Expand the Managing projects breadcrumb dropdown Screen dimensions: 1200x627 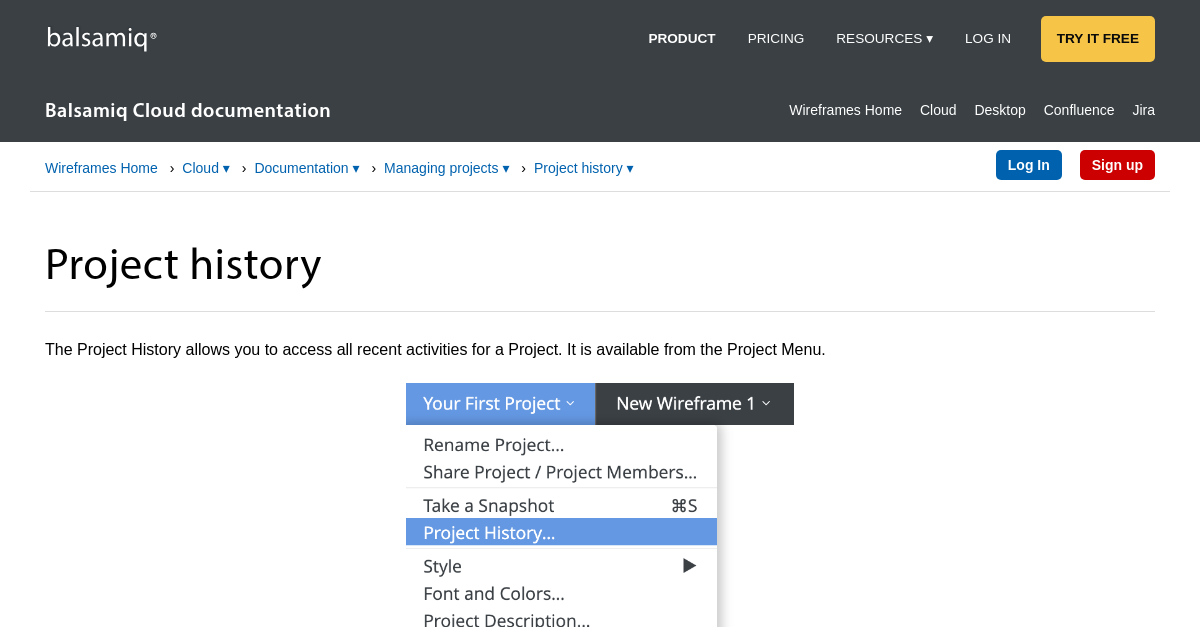coord(446,168)
